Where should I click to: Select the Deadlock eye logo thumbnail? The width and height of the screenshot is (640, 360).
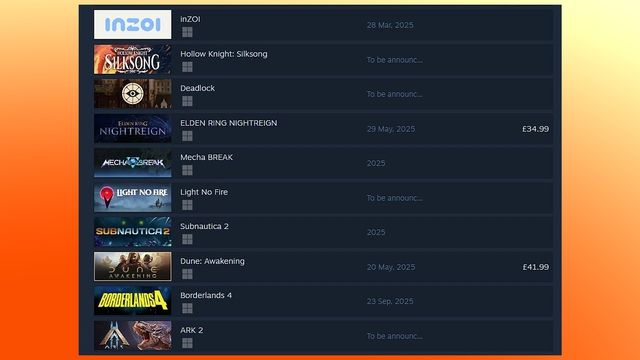click(133, 93)
